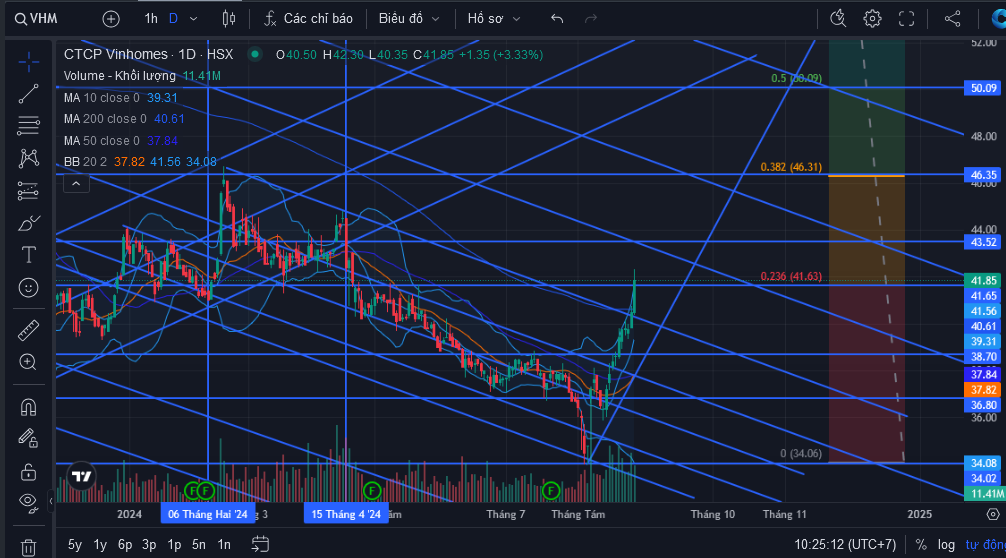Expand the timeframe interval dropdown
Image resolution: width=1006 pixels, height=558 pixels.
(x=194, y=19)
